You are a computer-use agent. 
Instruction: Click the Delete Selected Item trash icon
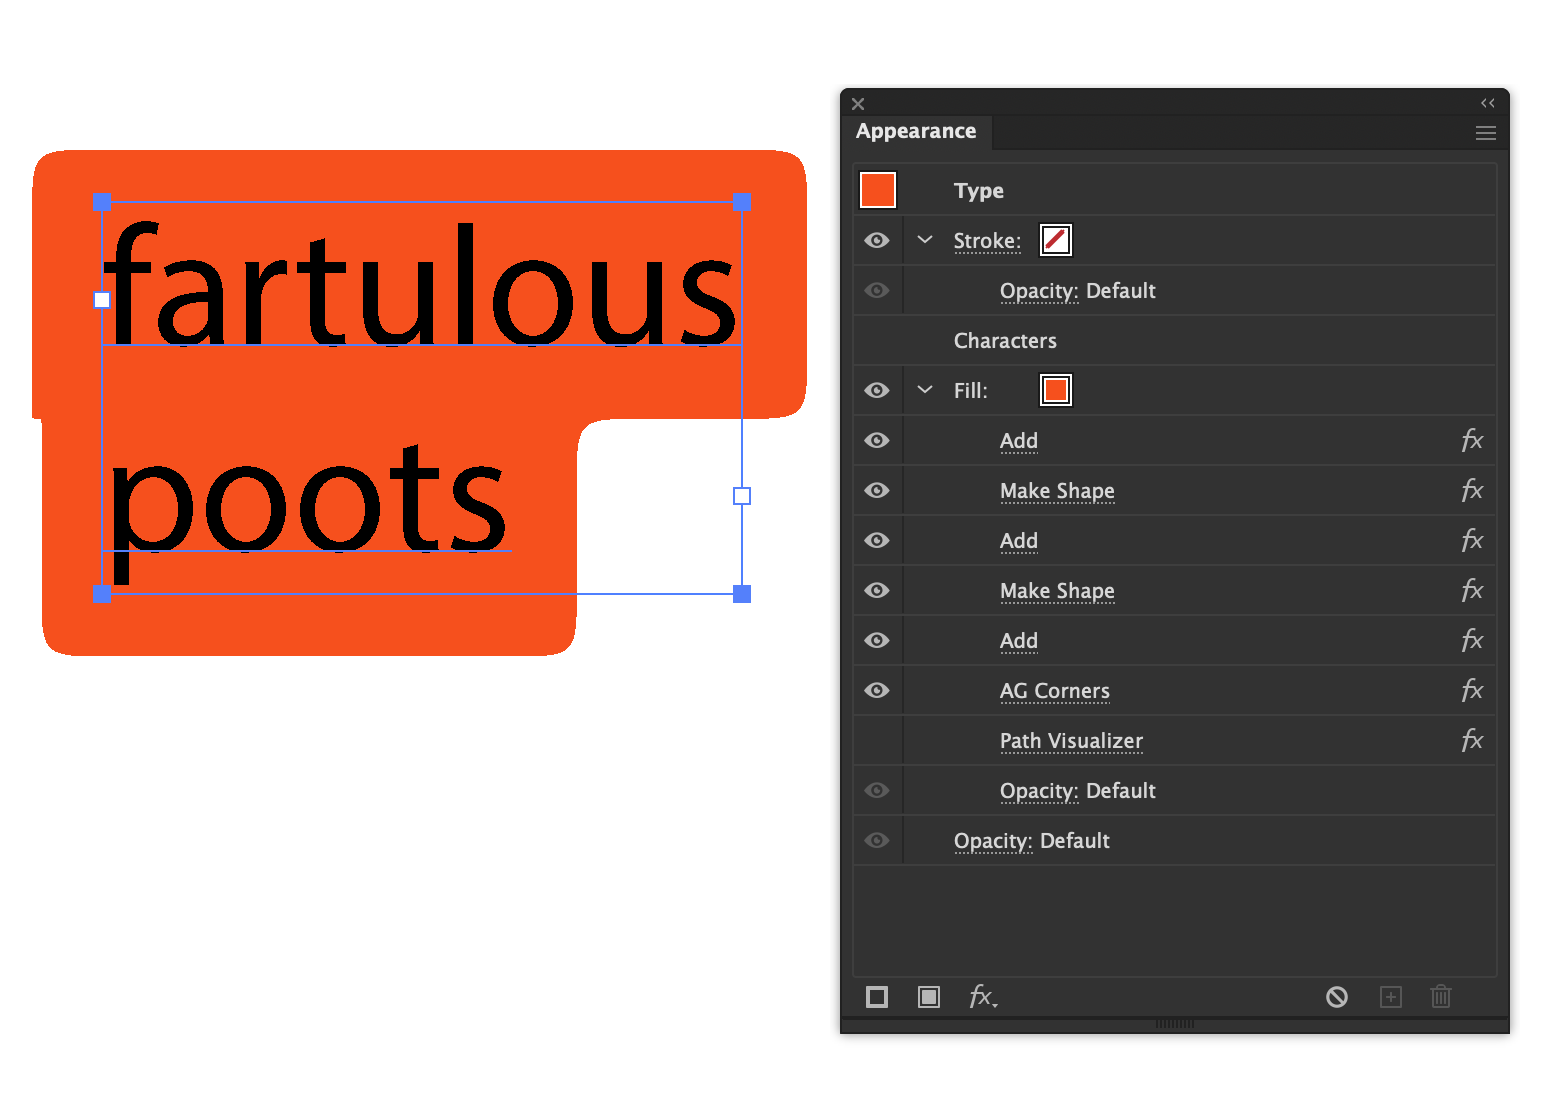1441,997
